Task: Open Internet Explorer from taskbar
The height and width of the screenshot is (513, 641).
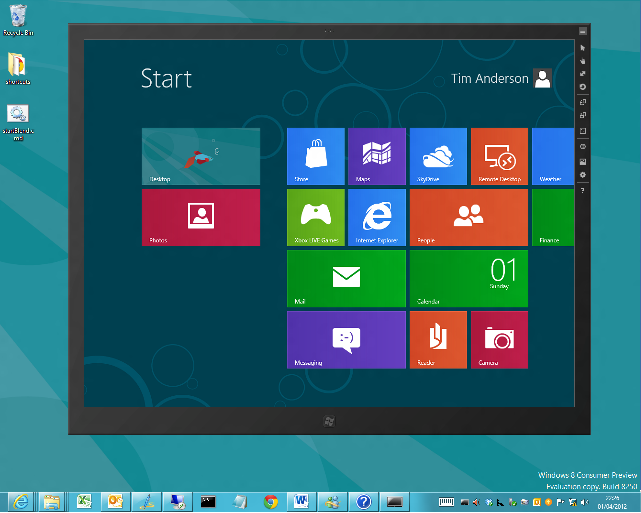Action: pyautogui.click(x=20, y=502)
